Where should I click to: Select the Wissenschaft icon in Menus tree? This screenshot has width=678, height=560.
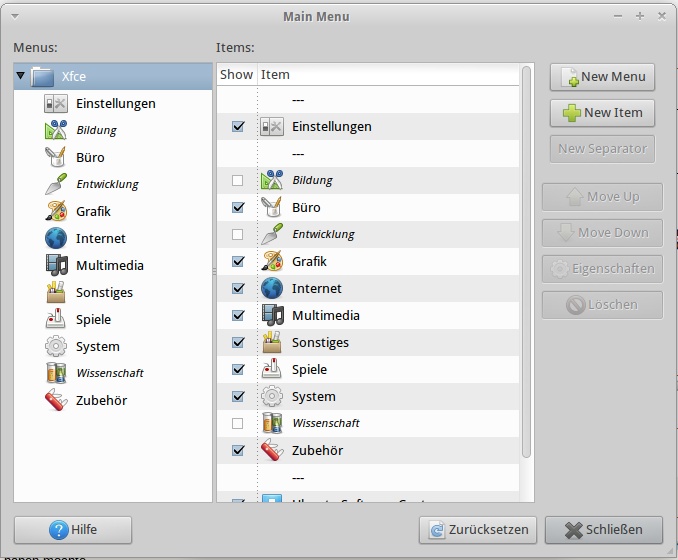coord(56,374)
